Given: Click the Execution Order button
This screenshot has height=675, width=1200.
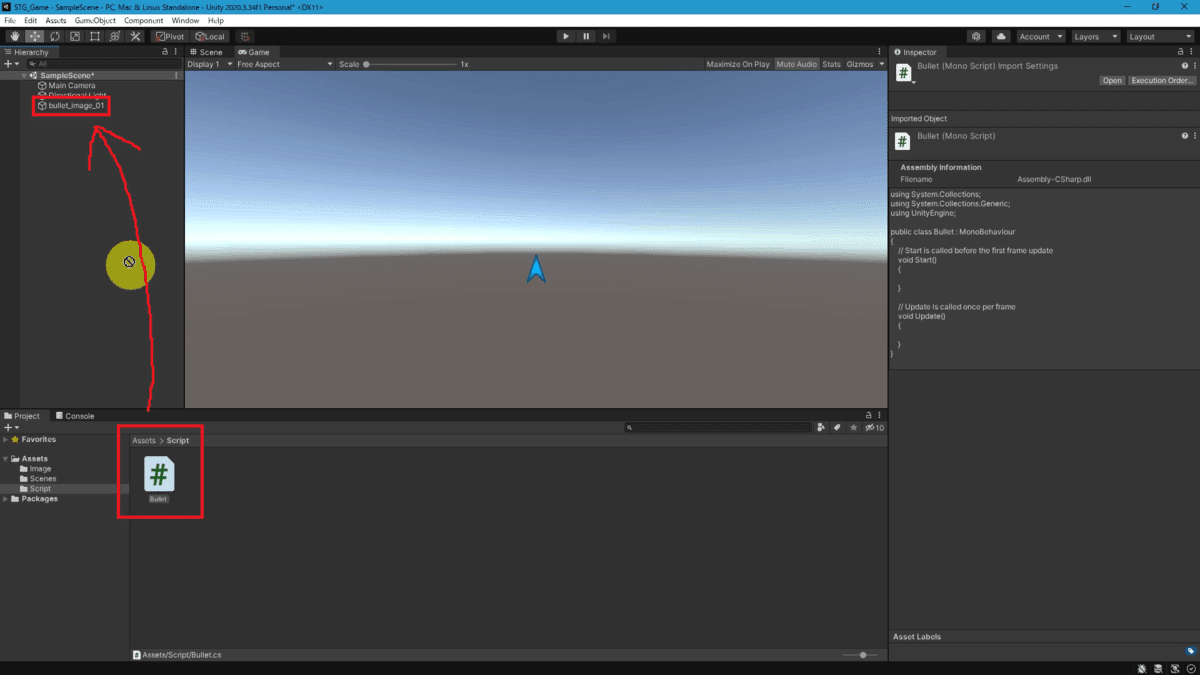Looking at the screenshot, I should click(x=1161, y=80).
